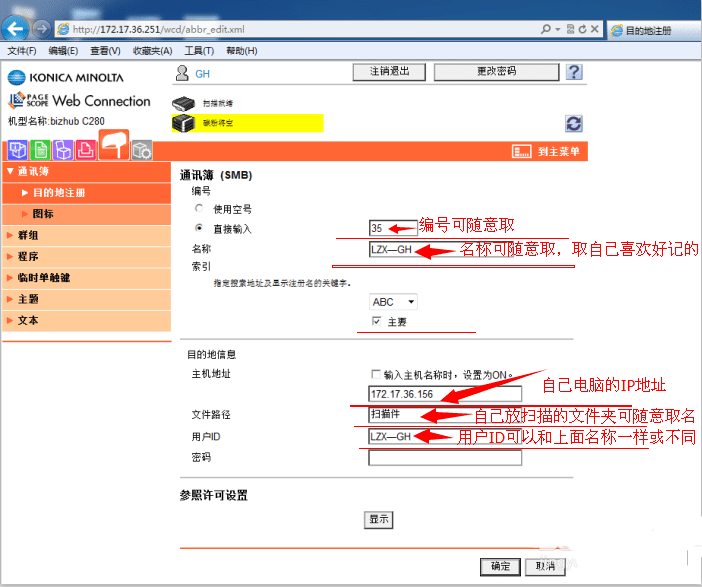Viewport: 702px width, 587px height.
Task: Open help with the question mark icon
Action: click(x=574, y=72)
